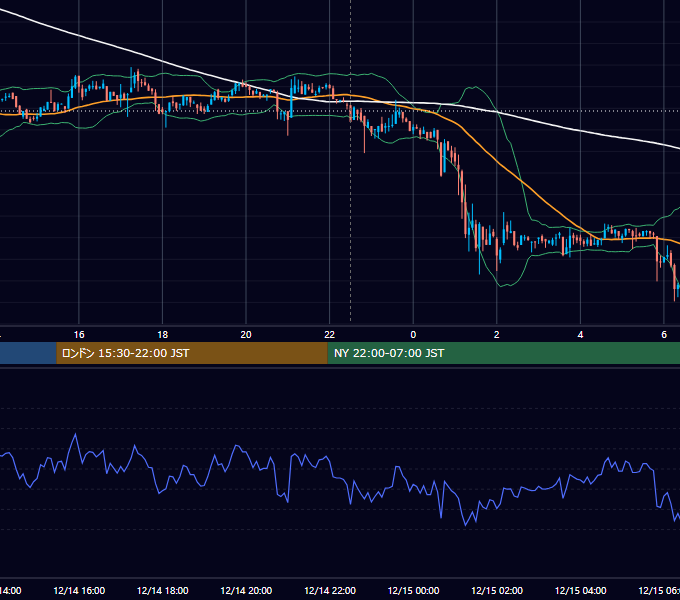The width and height of the screenshot is (680, 600).
Task: Click the hour label 4 on price chart axis
Action: pyautogui.click(x=580, y=335)
